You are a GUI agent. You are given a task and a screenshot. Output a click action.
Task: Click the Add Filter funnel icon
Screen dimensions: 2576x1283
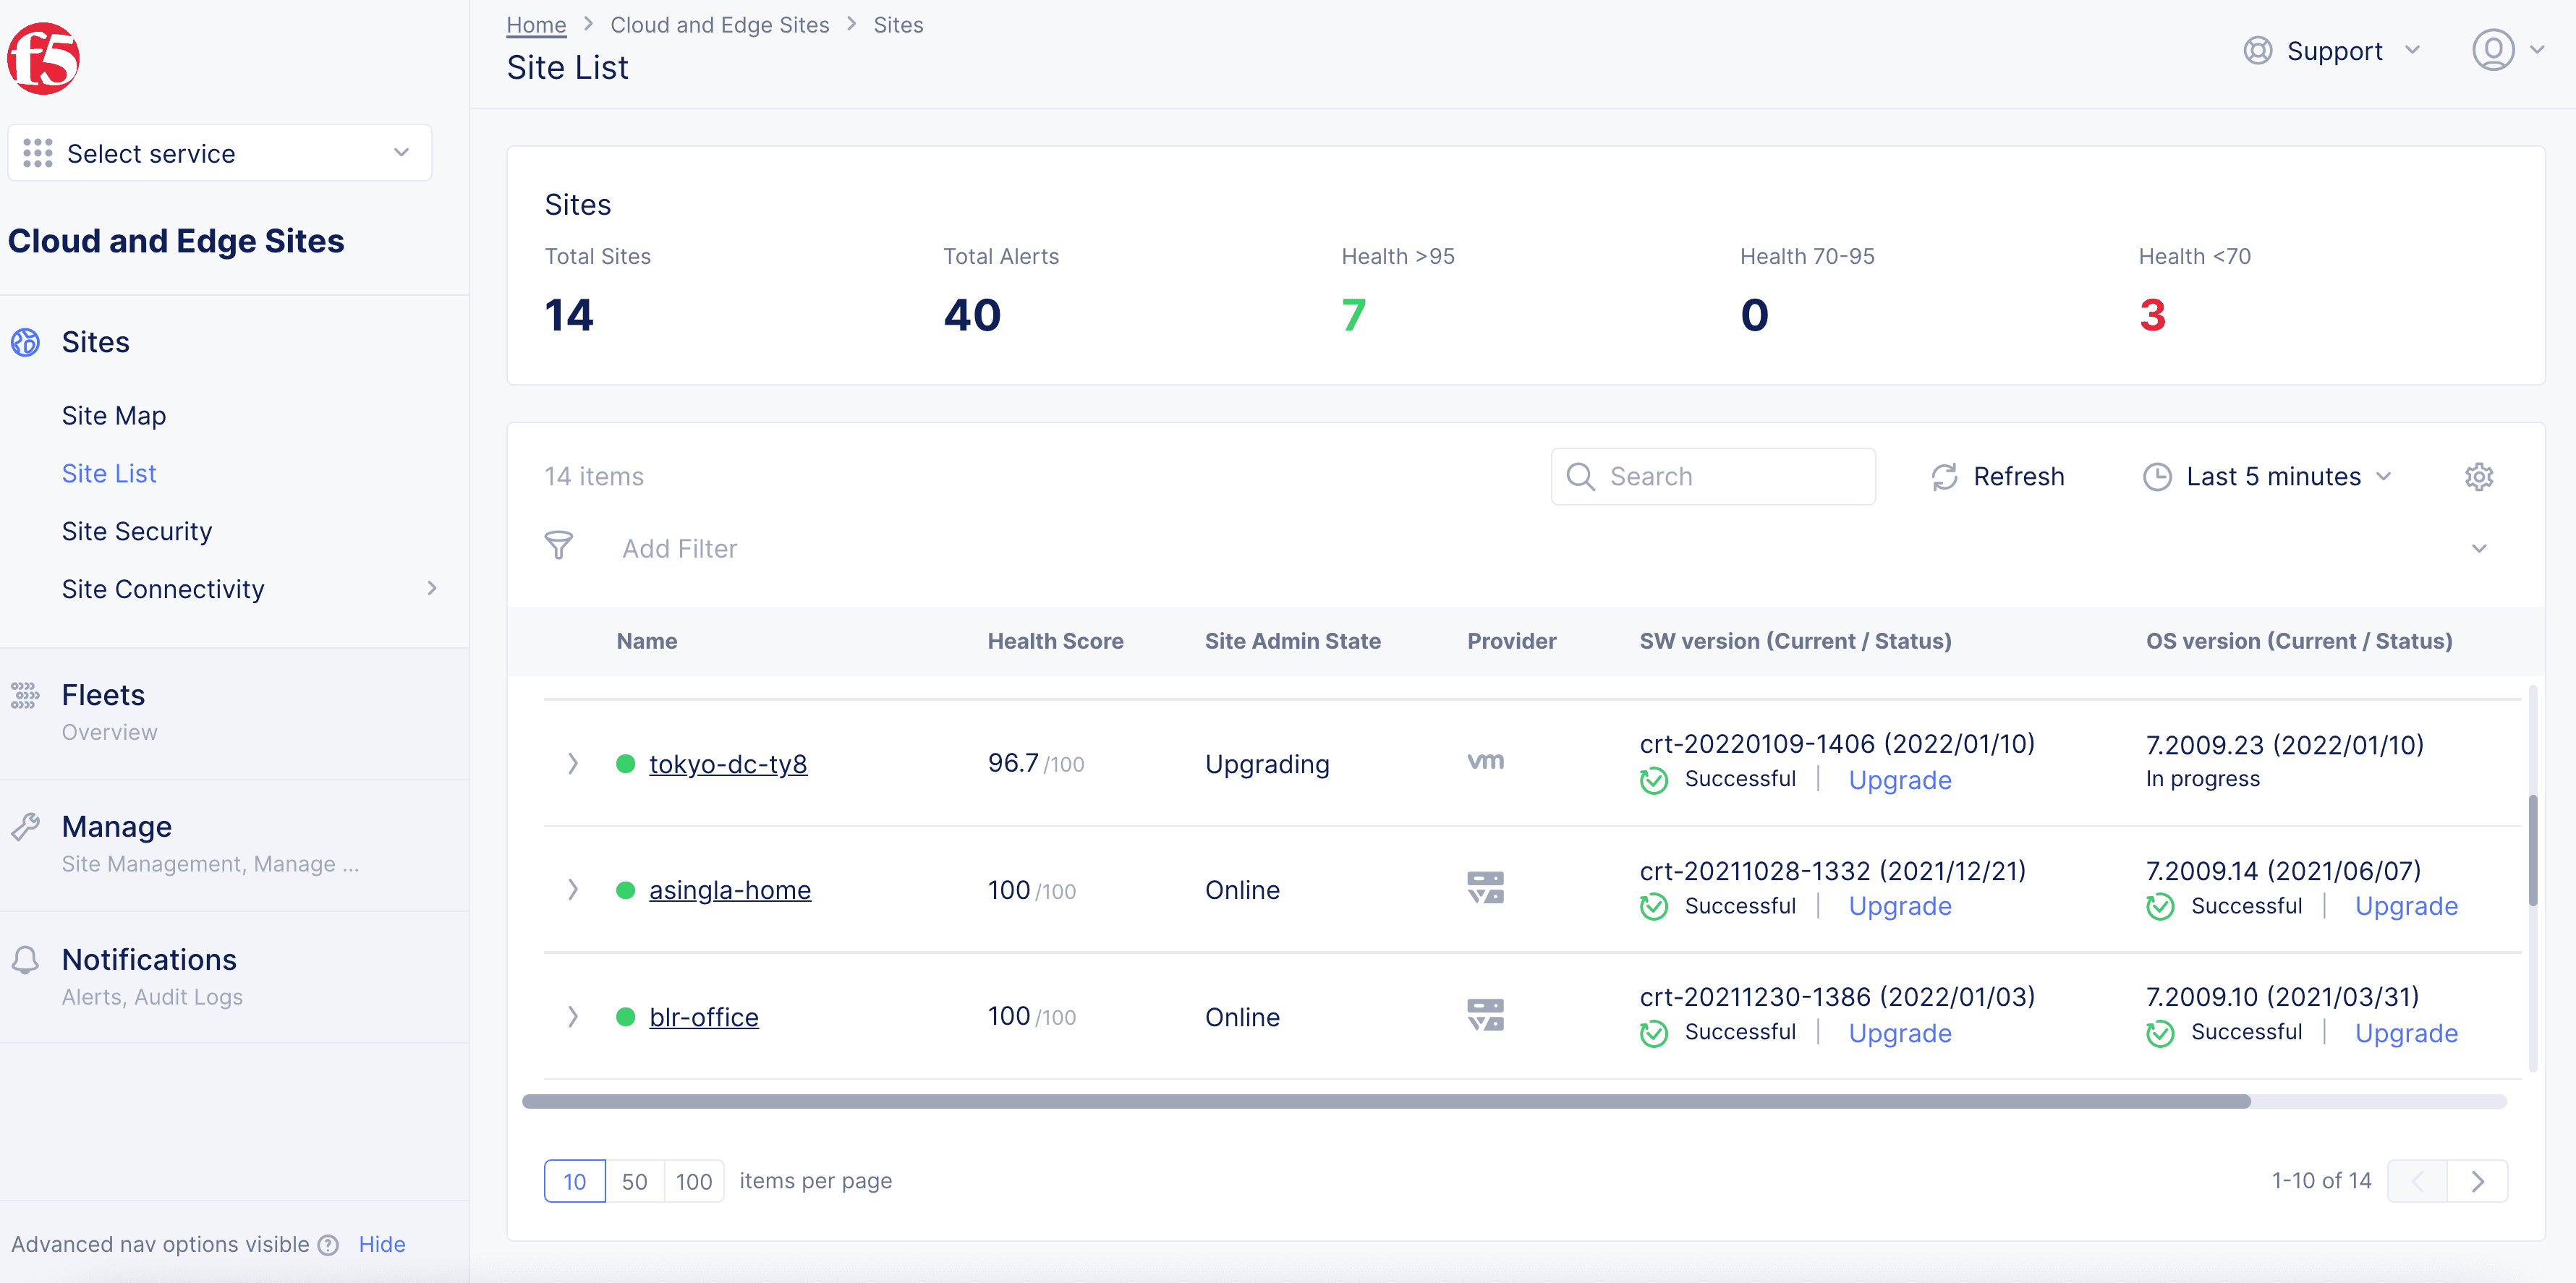pyautogui.click(x=559, y=546)
